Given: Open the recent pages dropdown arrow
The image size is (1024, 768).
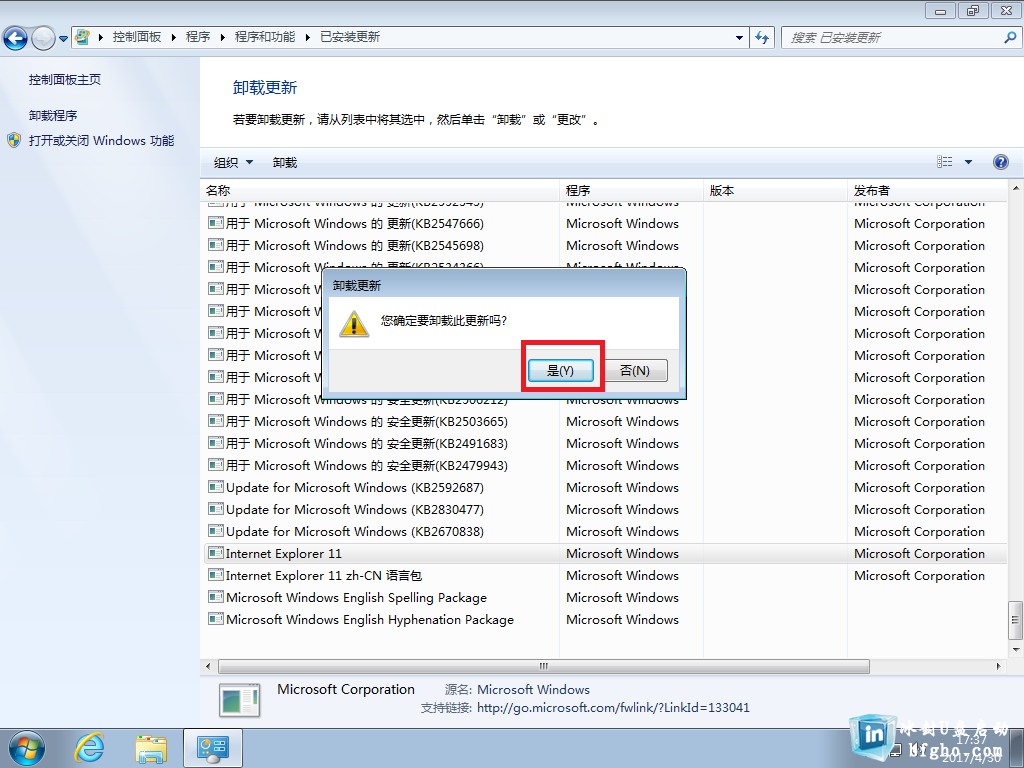Looking at the screenshot, I should coord(63,39).
